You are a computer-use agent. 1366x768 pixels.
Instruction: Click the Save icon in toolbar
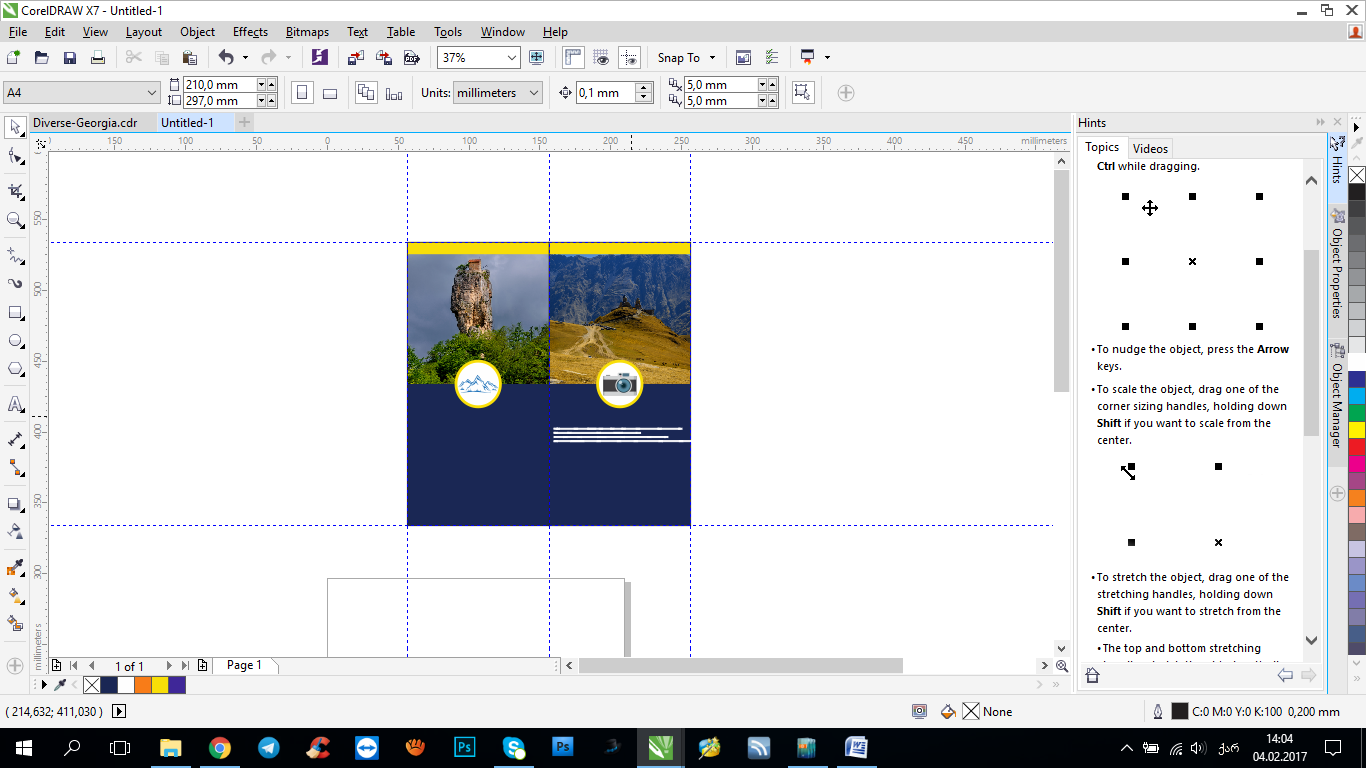70,57
